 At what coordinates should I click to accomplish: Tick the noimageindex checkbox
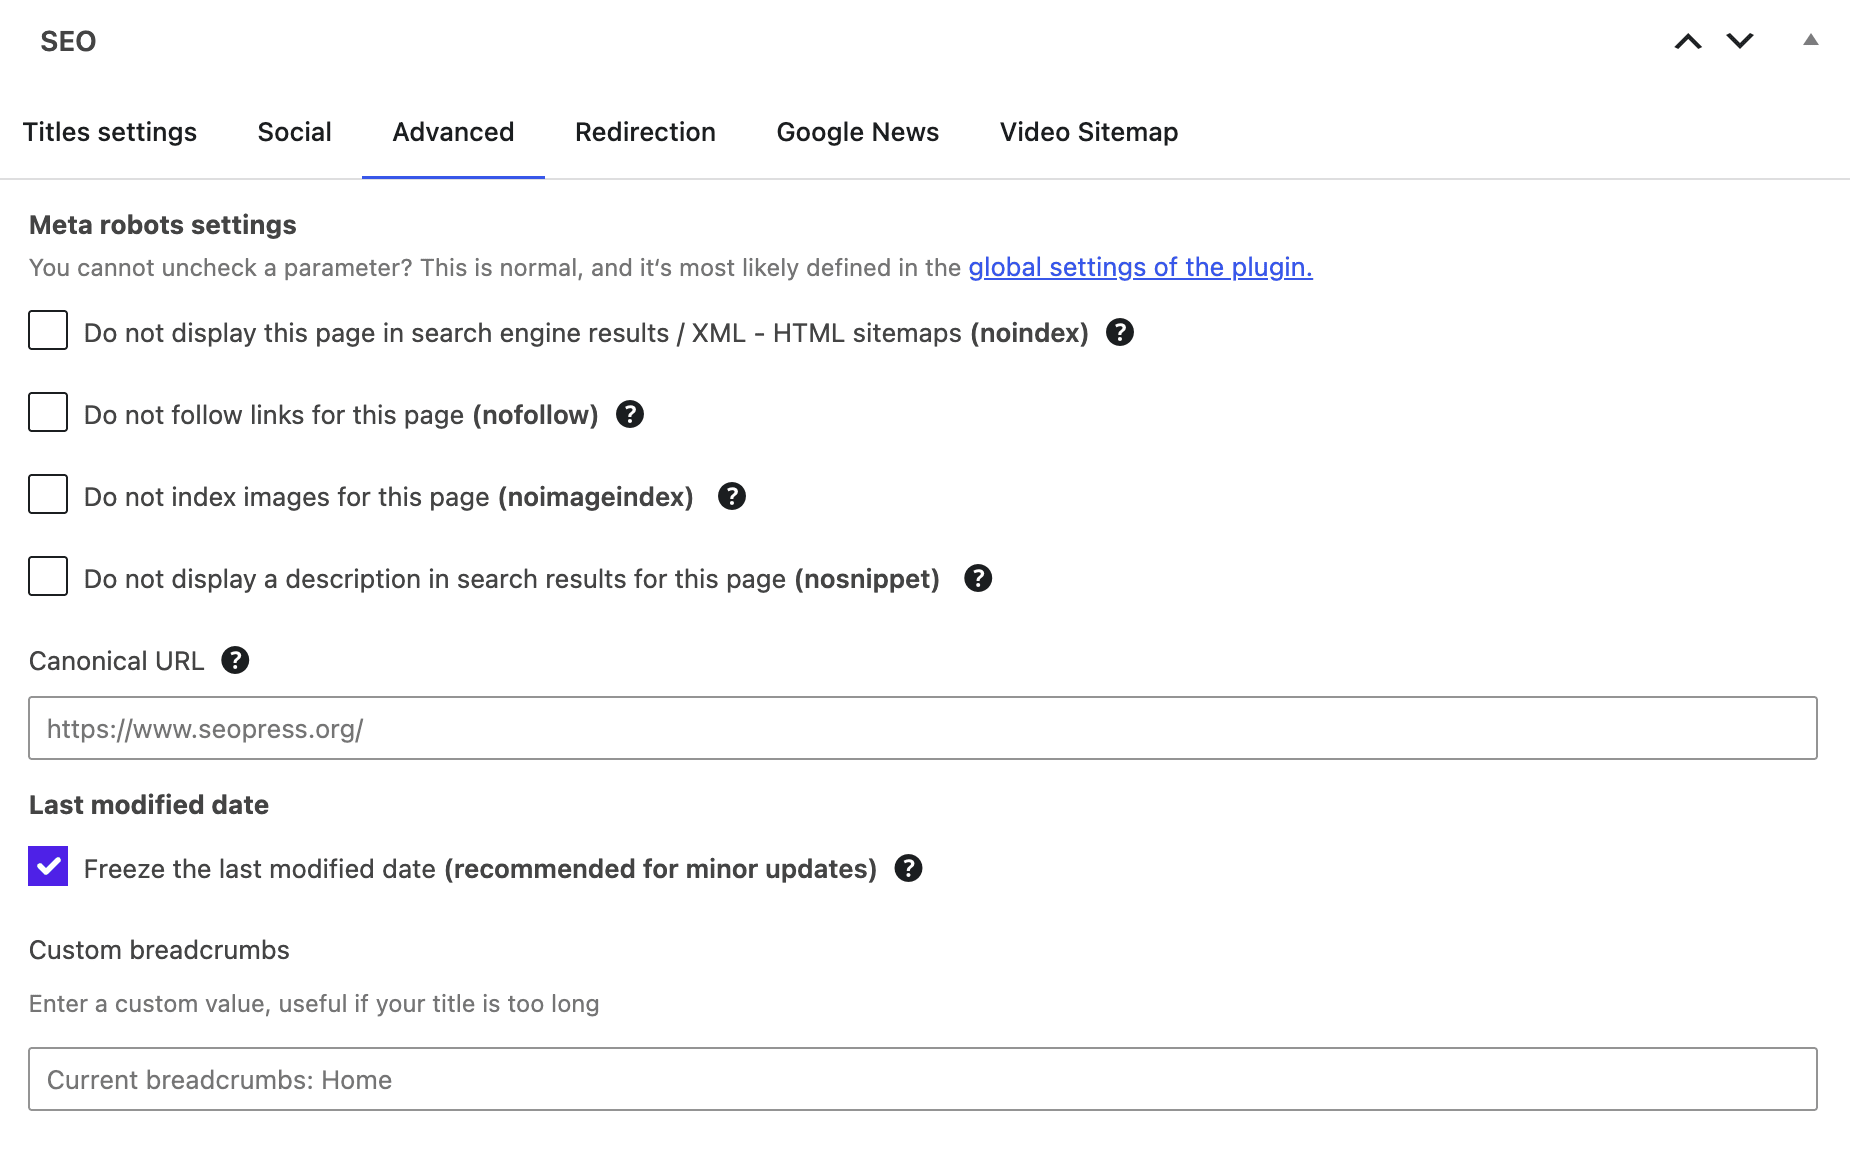pos(48,494)
